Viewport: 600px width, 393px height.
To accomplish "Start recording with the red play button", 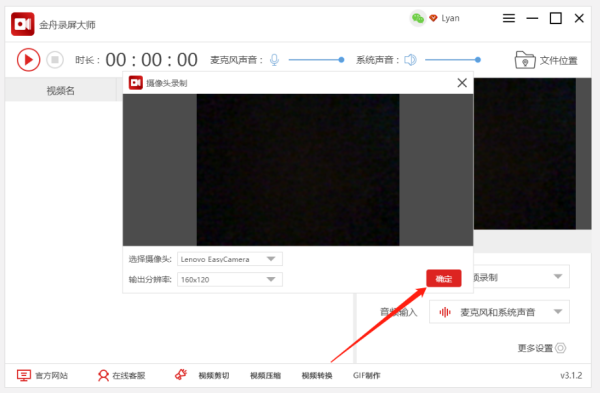I will point(28,60).
